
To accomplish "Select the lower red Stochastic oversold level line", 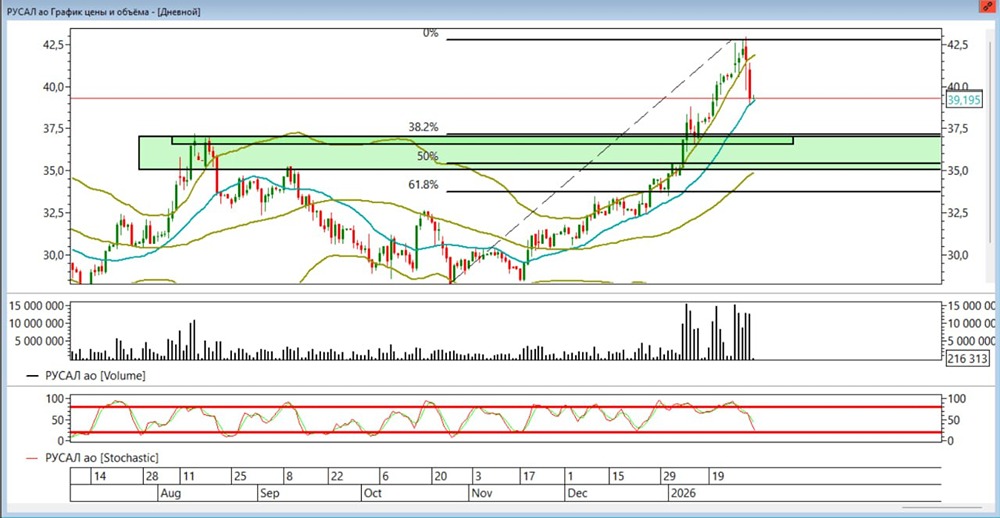I will click(506, 432).
